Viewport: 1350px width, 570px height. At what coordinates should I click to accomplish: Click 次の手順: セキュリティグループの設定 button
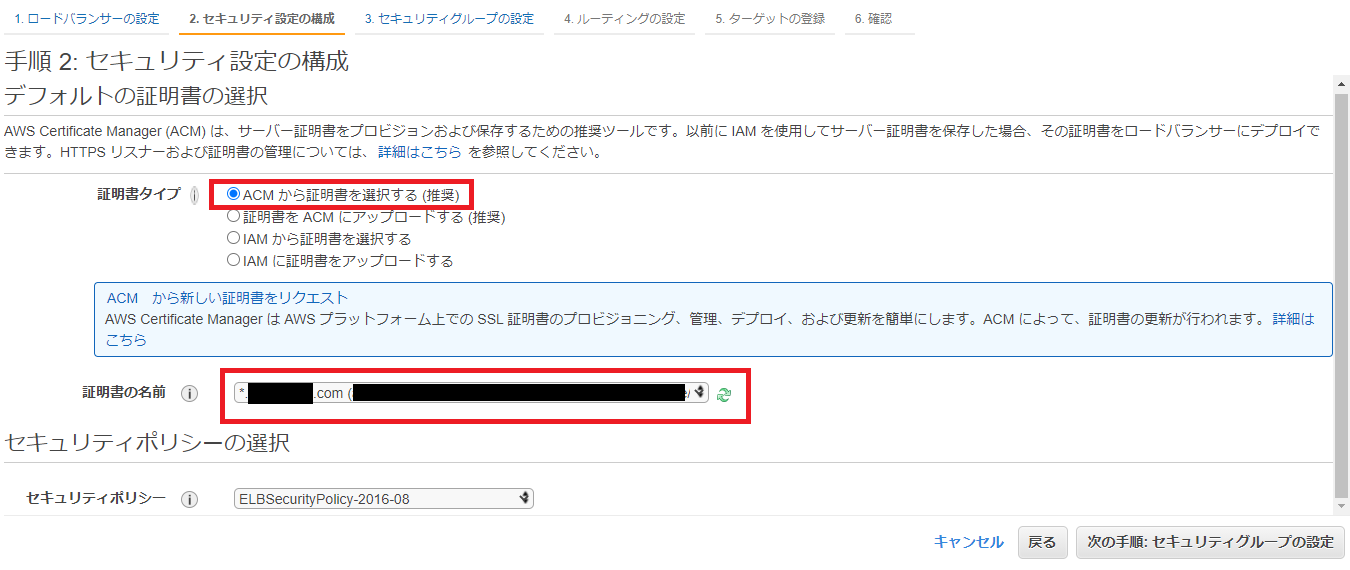pos(1211,542)
